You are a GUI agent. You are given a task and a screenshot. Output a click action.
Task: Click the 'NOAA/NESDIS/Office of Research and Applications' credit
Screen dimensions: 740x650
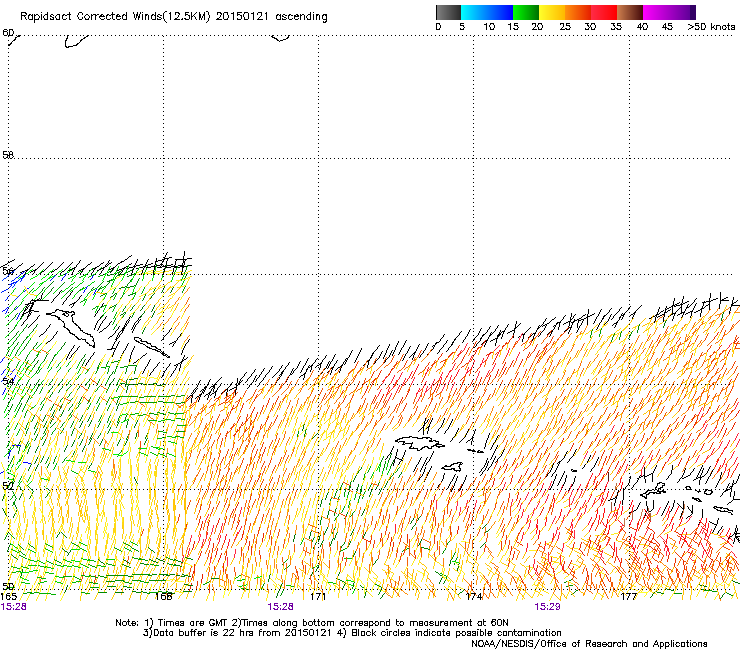coord(589,644)
